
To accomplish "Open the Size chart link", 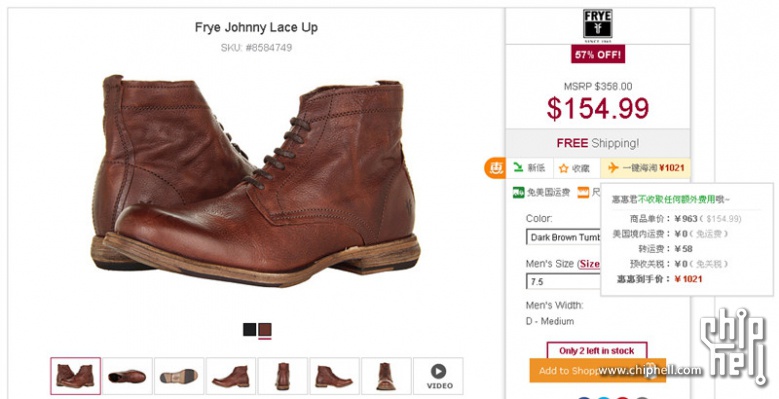I will pyautogui.click(x=590, y=264).
